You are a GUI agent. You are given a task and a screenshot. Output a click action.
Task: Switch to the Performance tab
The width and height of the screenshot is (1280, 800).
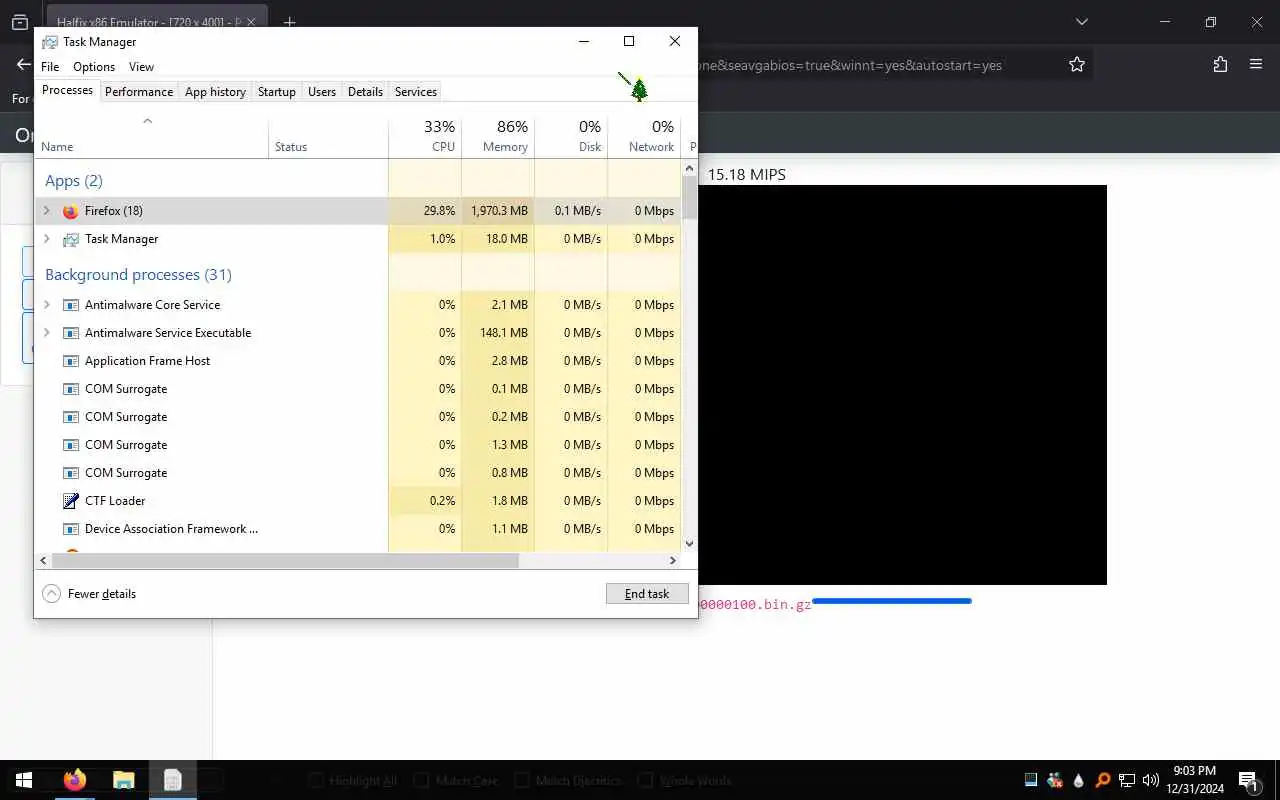point(139,92)
